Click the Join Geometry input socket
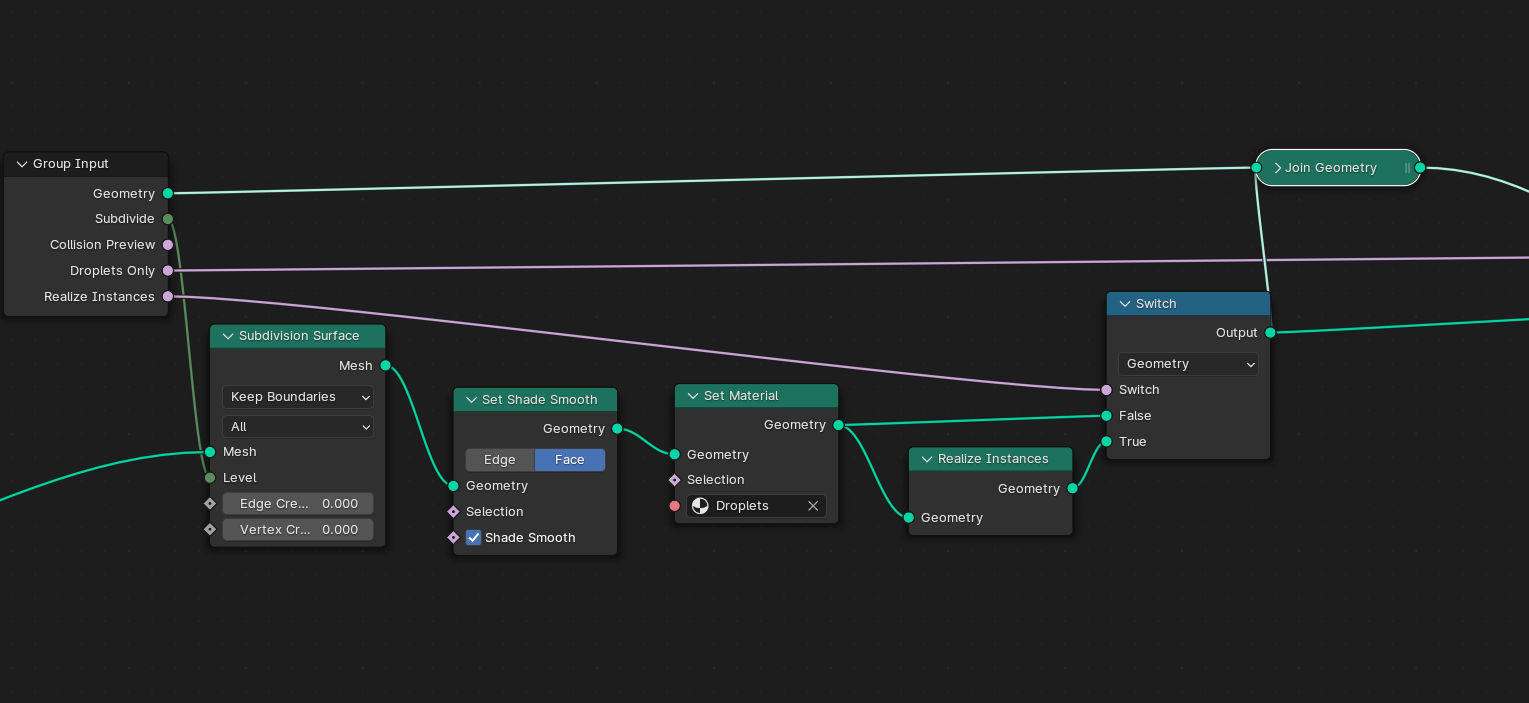1529x703 pixels. 1256,168
